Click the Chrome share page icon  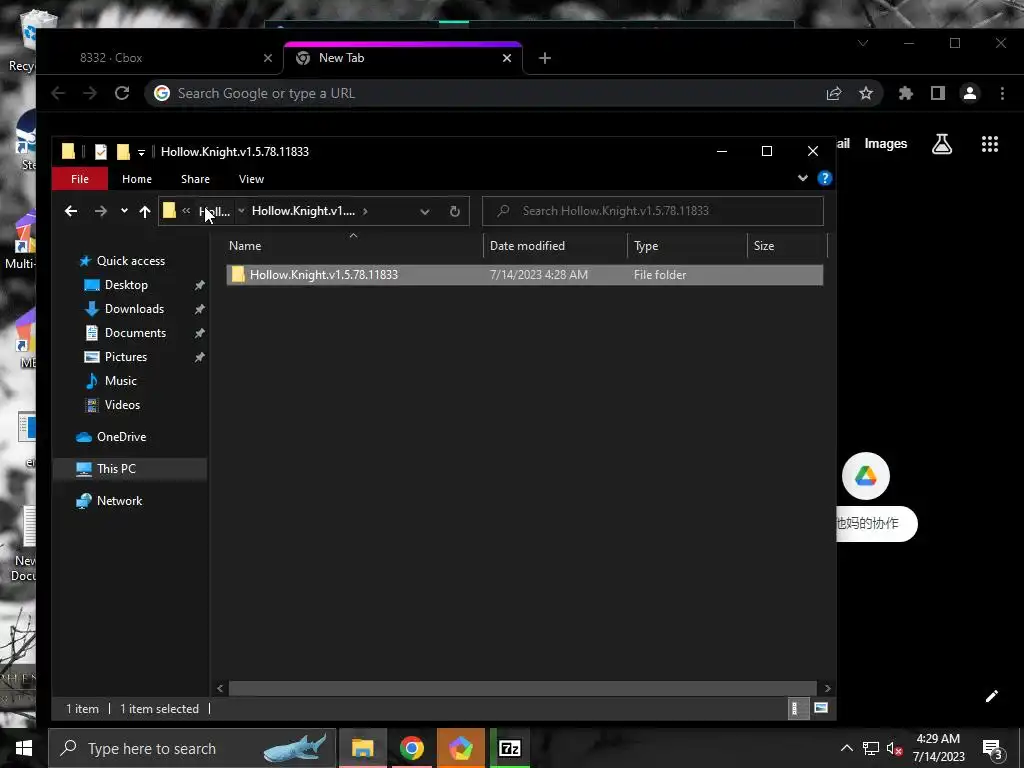tap(834, 93)
